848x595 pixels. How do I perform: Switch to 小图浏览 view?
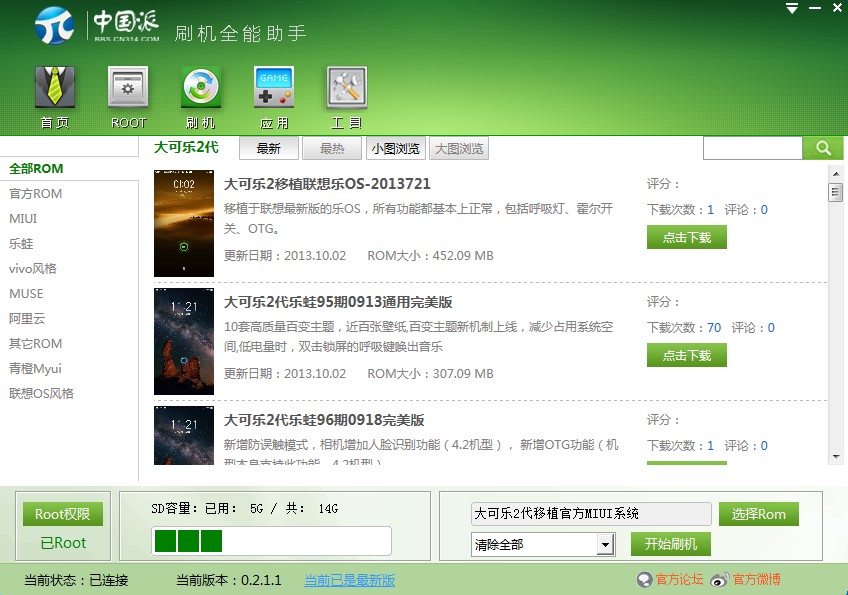coord(396,149)
